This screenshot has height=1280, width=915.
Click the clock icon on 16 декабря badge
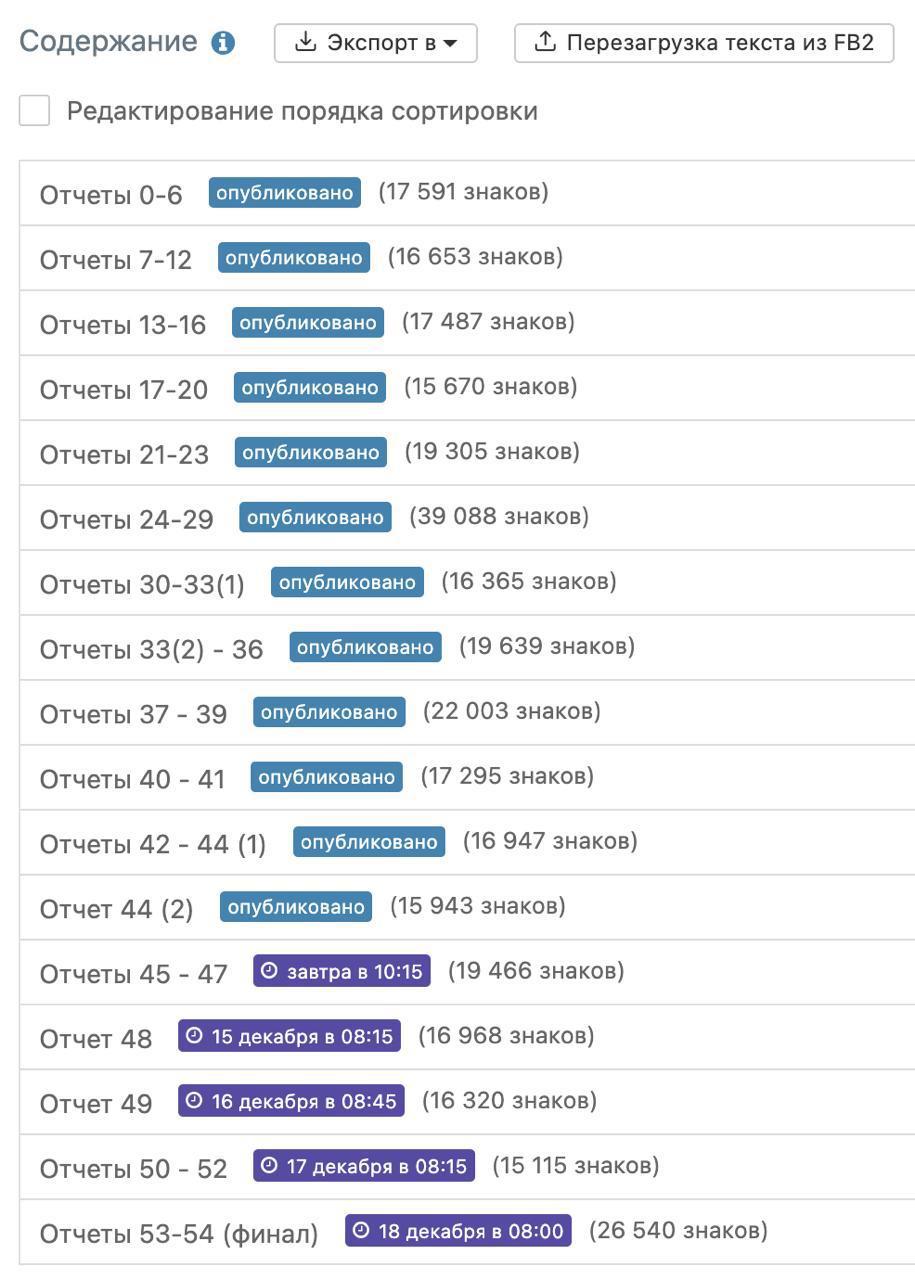[194, 1101]
